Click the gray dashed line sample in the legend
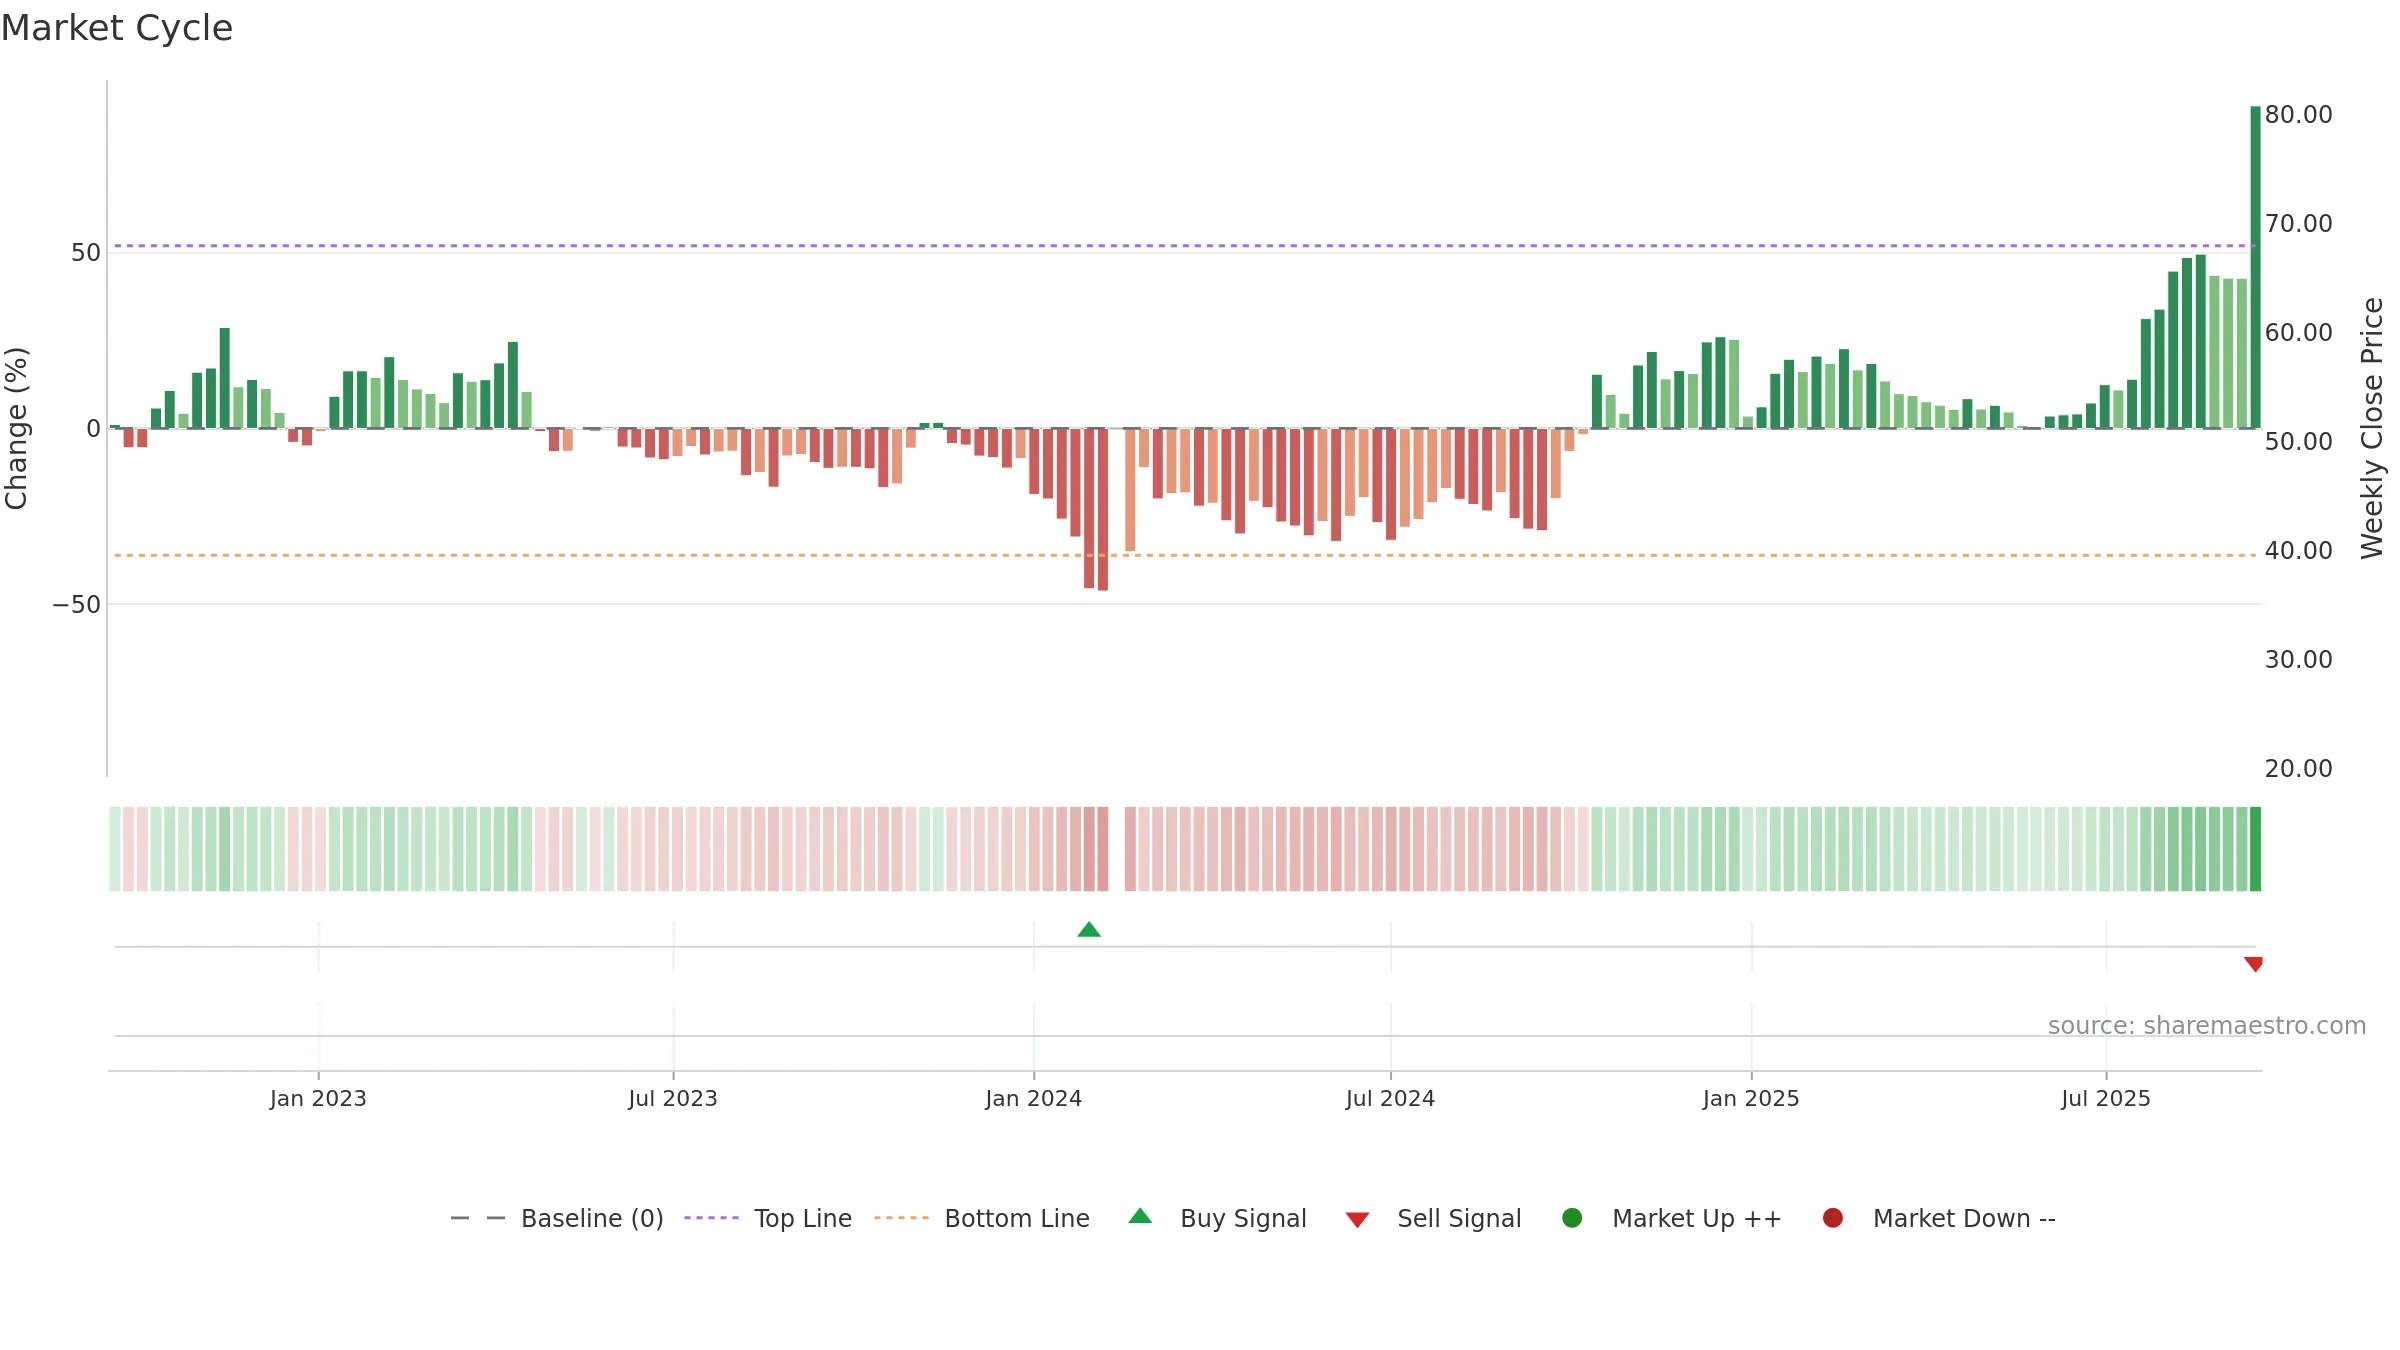Image resolution: width=2400 pixels, height=1350 pixels. 477,1218
